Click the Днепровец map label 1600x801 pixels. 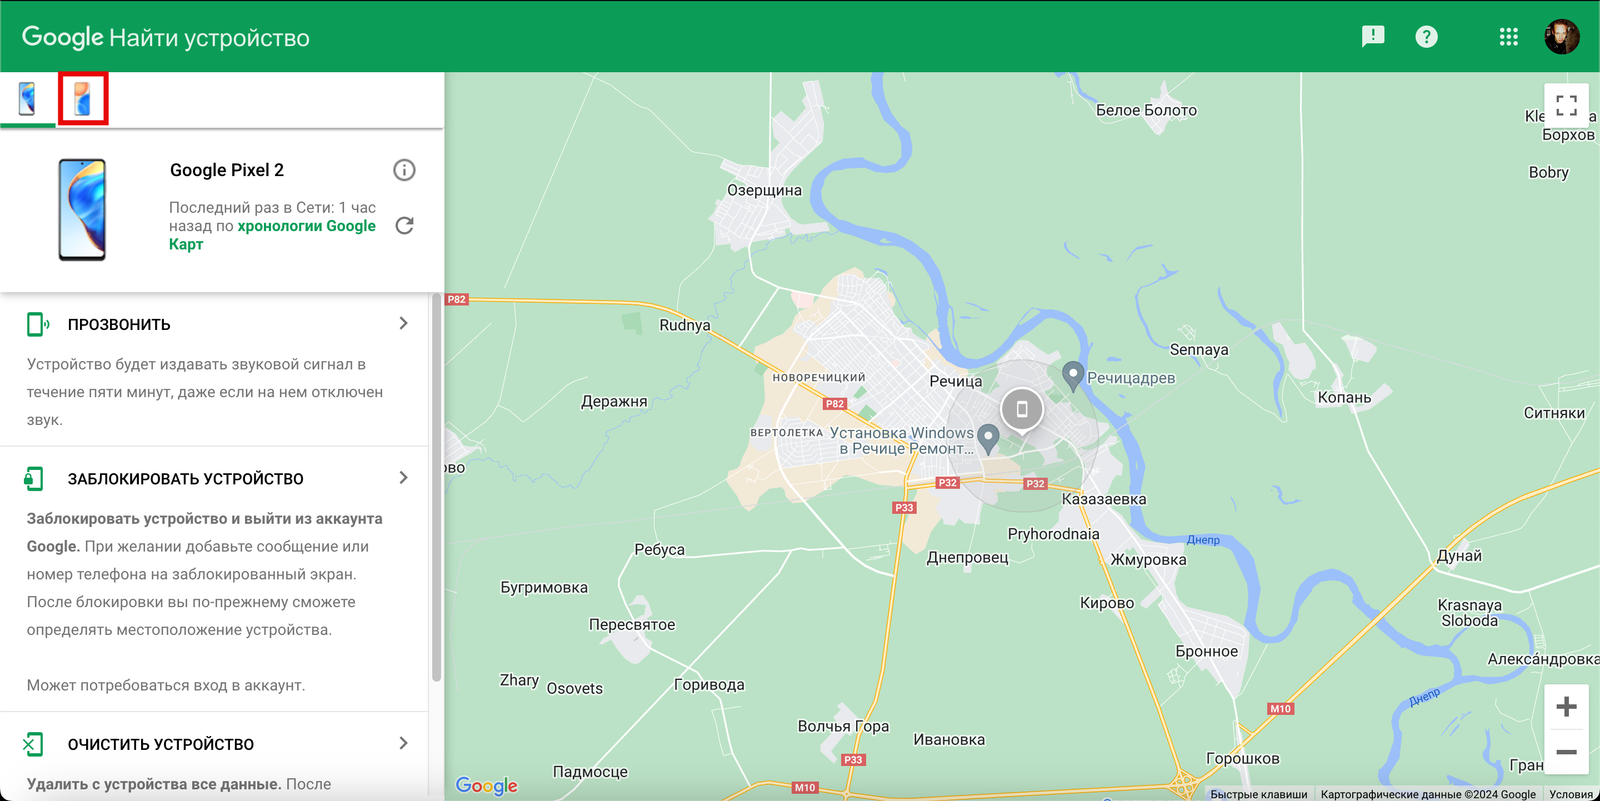click(968, 557)
